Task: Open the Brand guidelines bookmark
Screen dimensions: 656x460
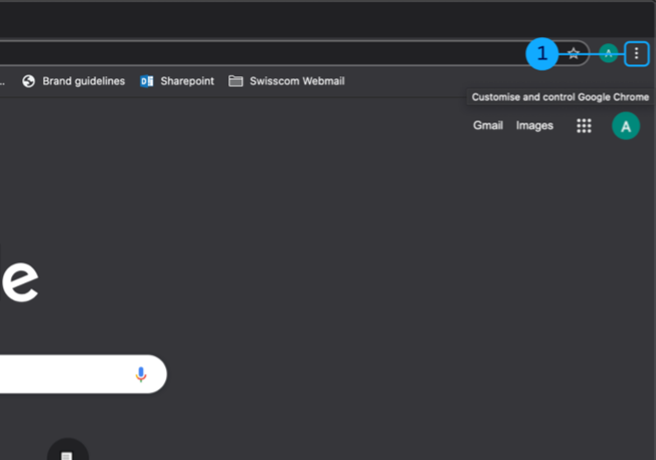Action: [x=83, y=81]
